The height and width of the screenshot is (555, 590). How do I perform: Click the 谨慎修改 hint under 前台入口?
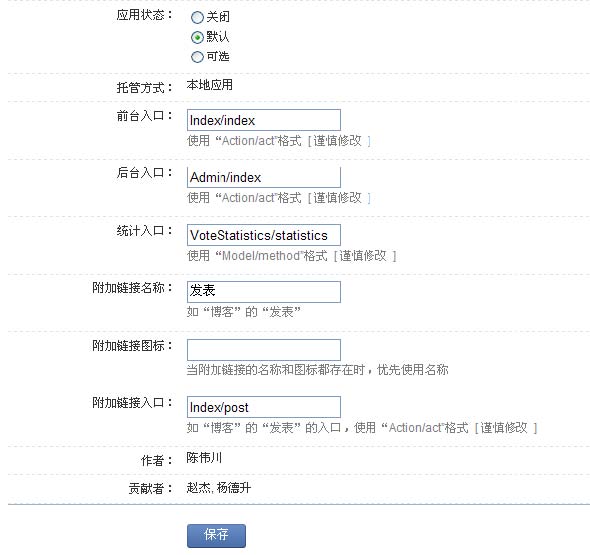point(338,141)
